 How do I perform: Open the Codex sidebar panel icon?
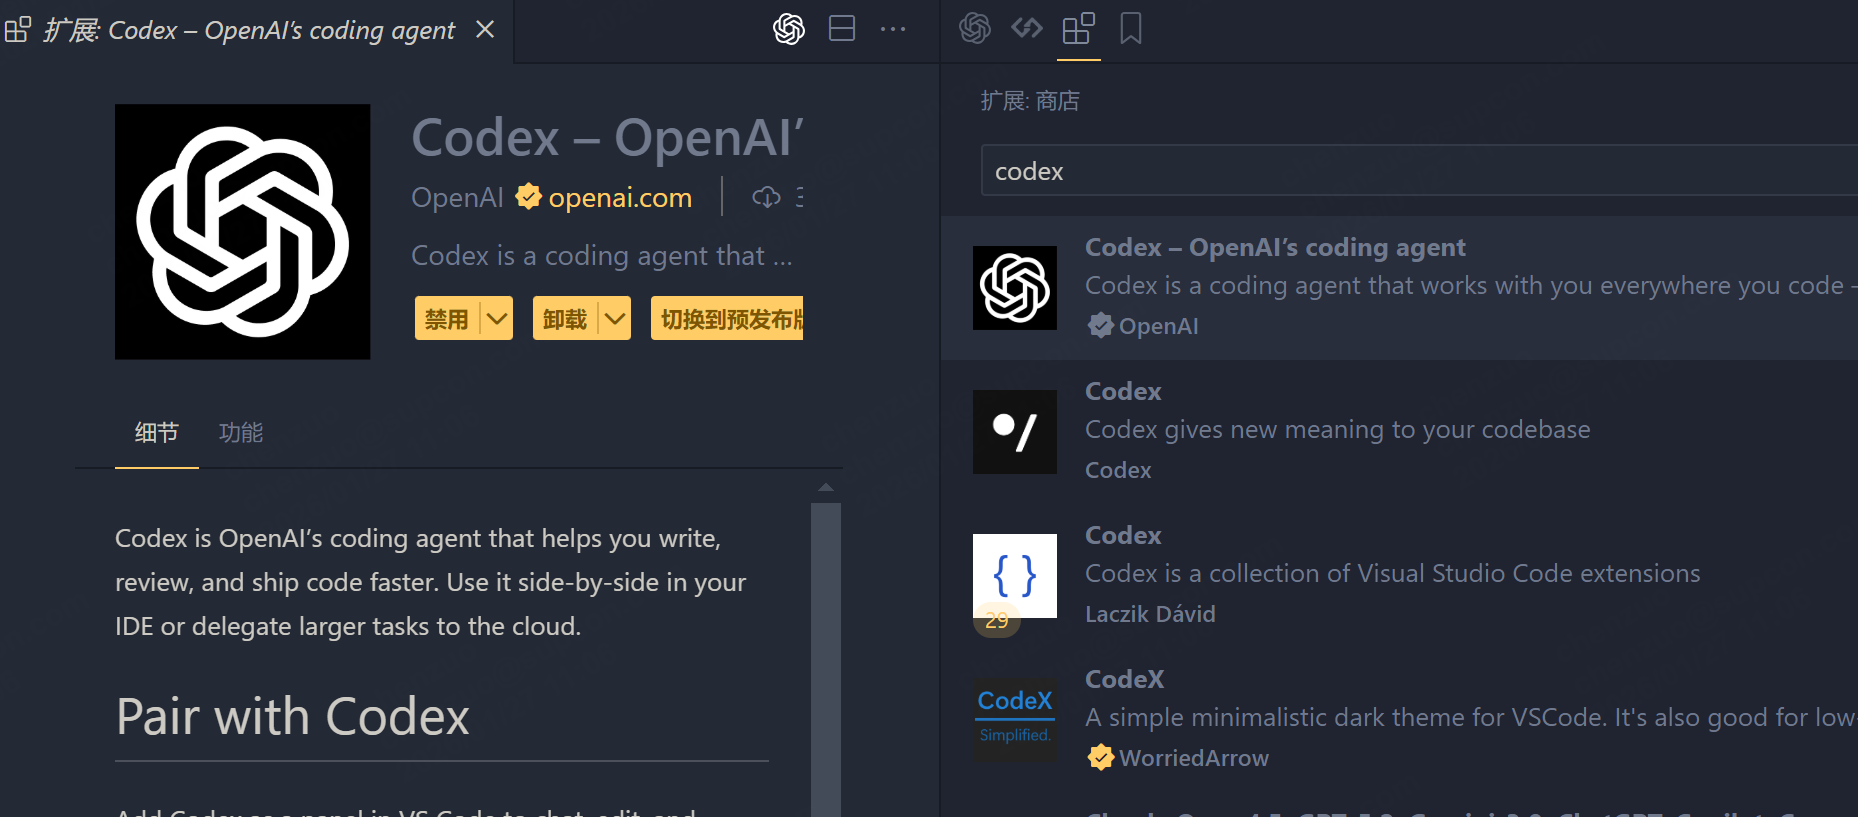point(975,28)
